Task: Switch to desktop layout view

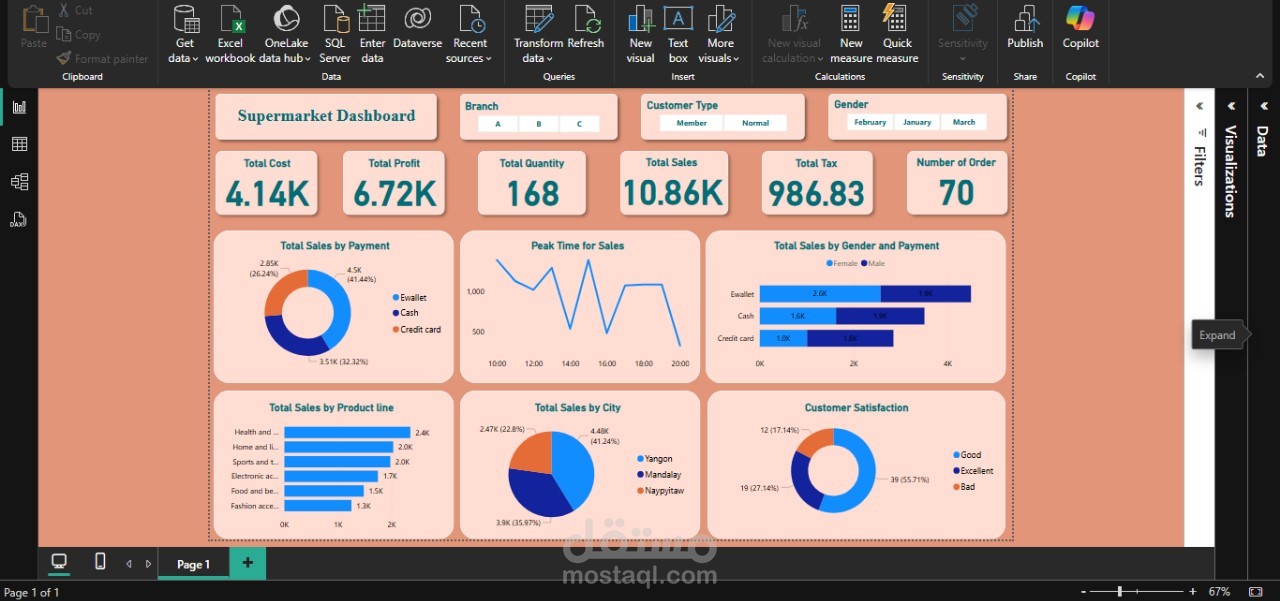Action: pos(59,562)
